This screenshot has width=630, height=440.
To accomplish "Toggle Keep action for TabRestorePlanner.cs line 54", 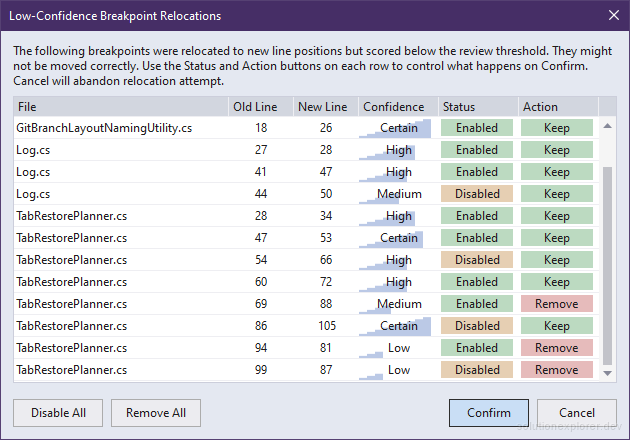I will pos(556,260).
